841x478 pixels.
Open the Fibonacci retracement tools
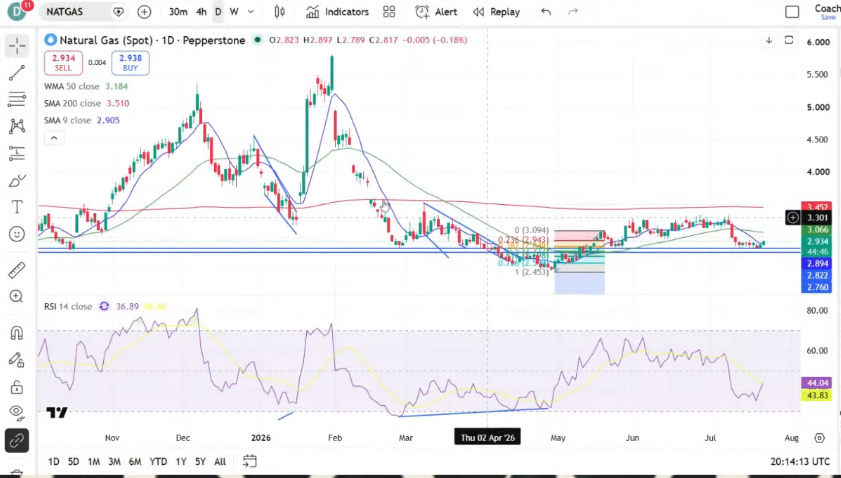click(17, 99)
